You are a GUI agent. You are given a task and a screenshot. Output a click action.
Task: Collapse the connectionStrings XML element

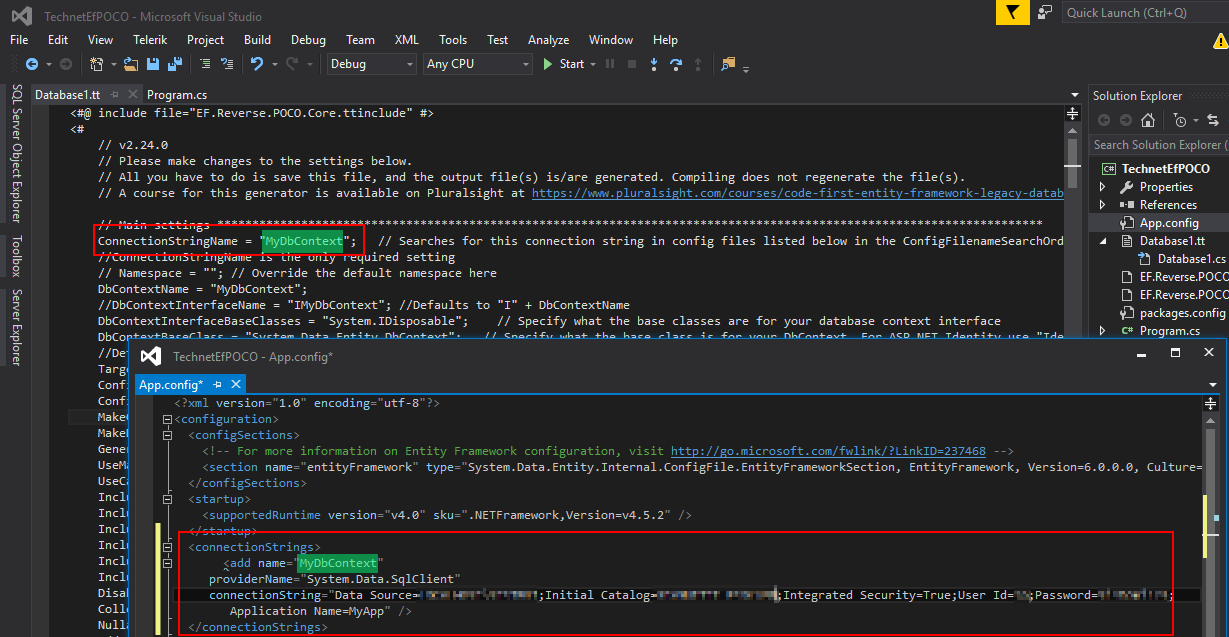click(166, 547)
